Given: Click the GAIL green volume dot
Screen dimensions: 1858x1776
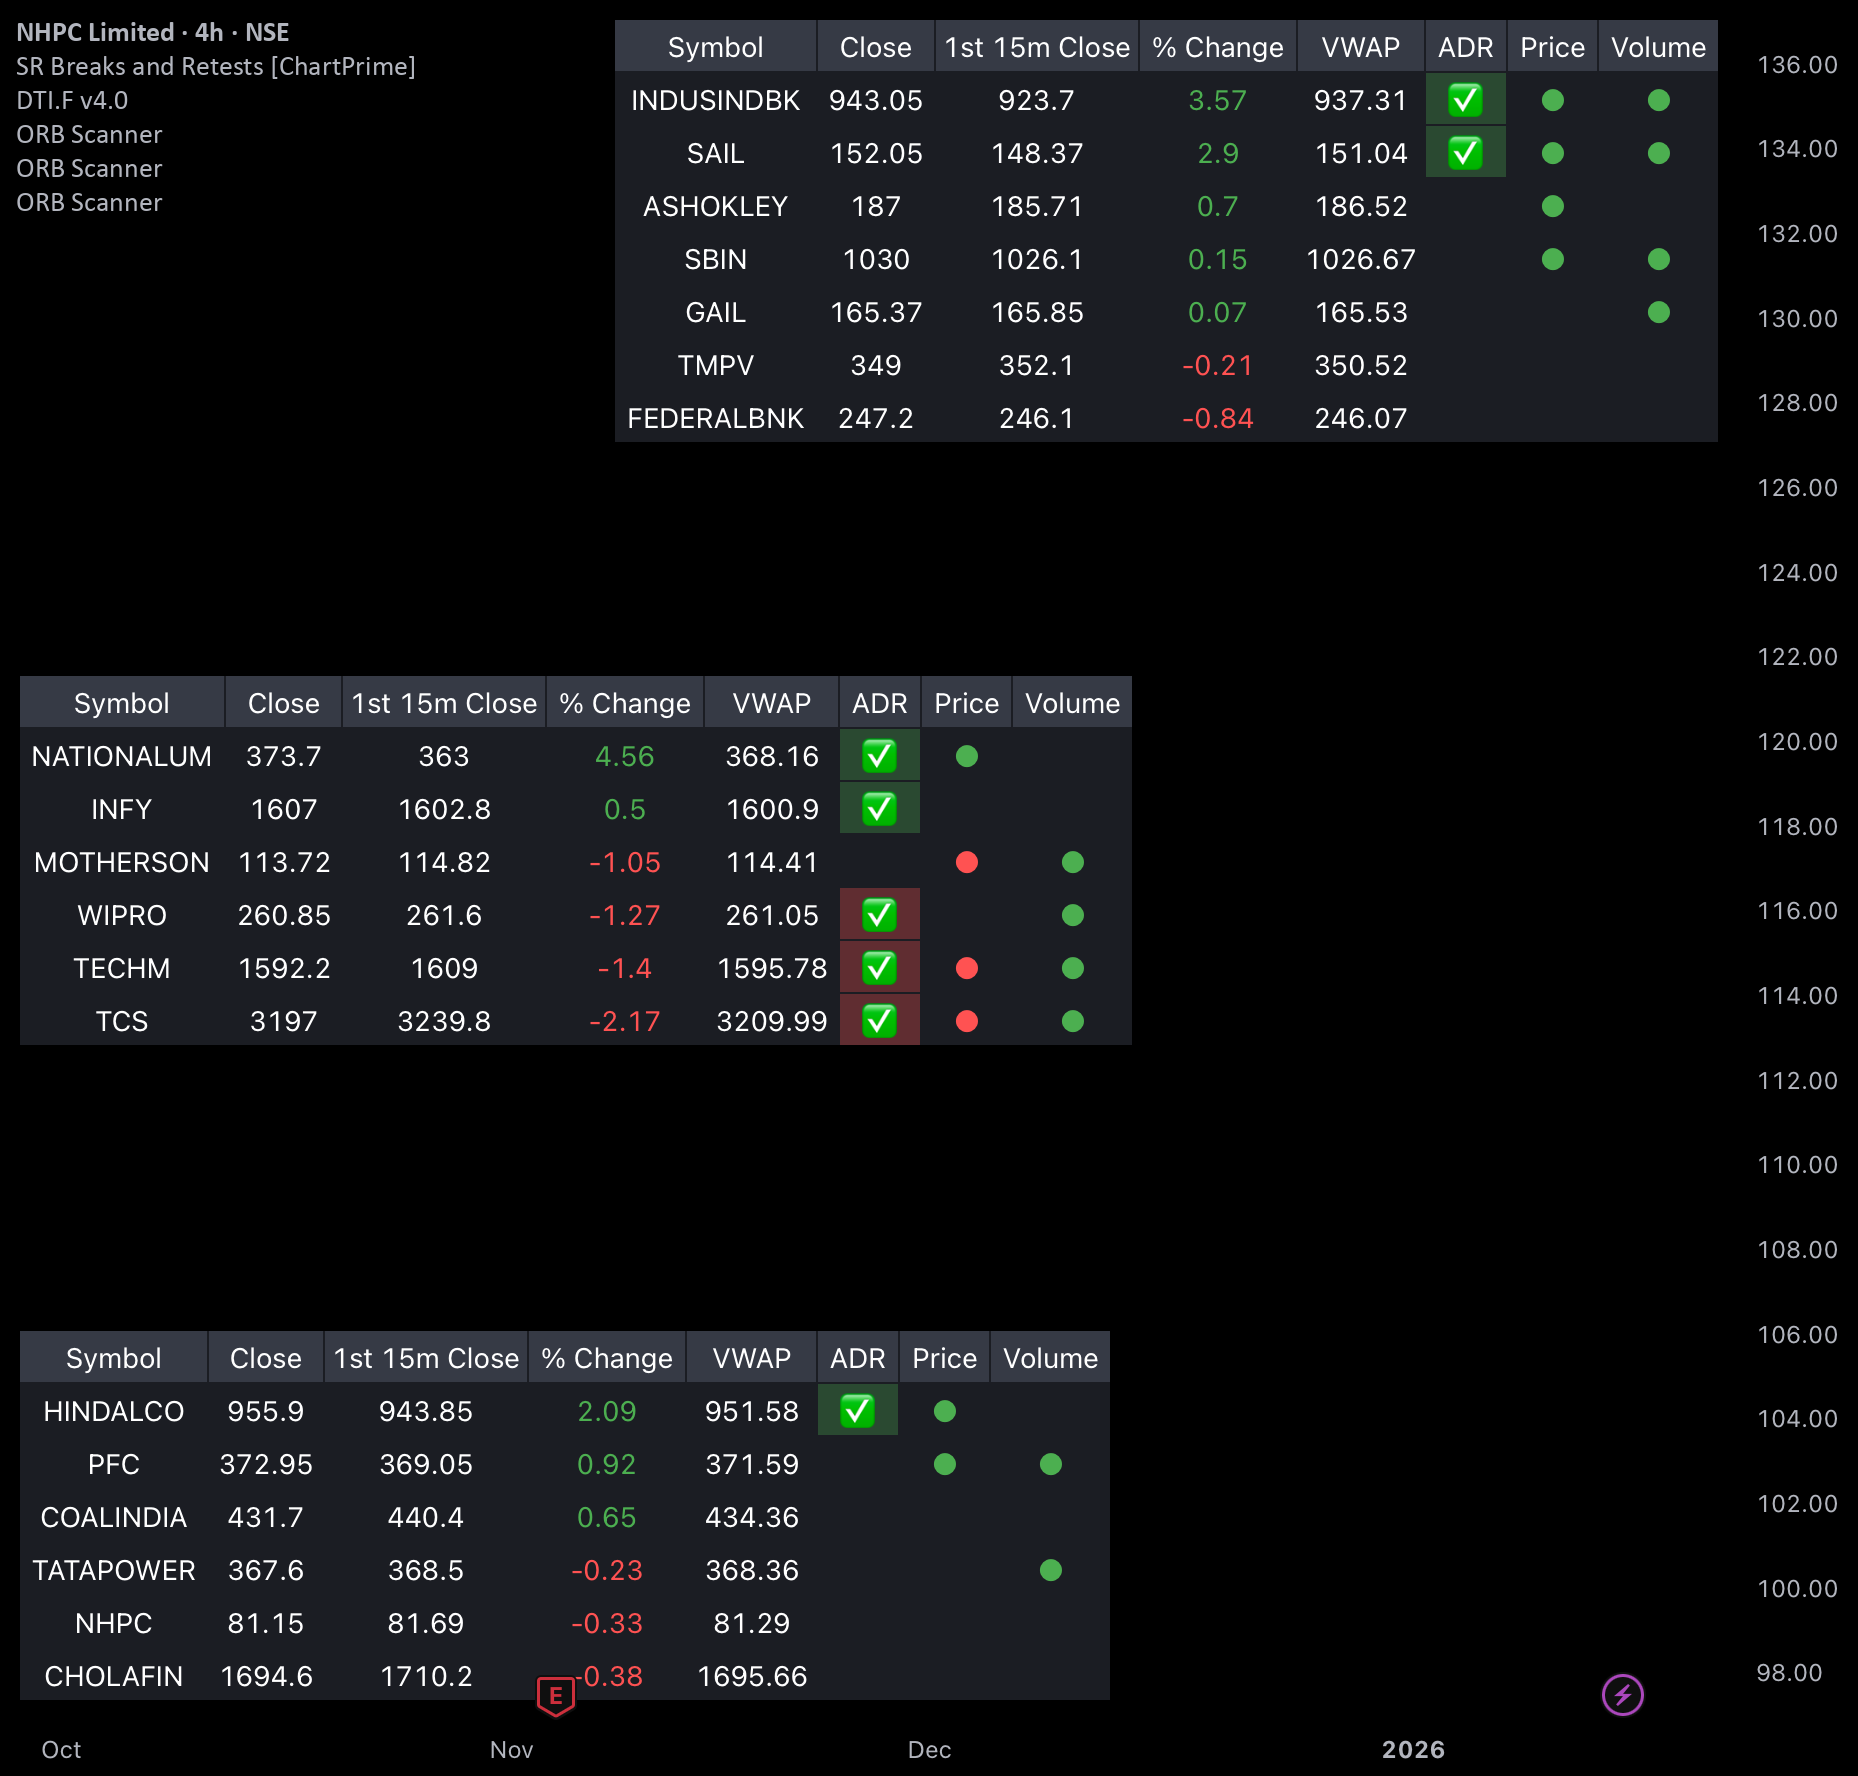Looking at the screenshot, I should 1659,312.
